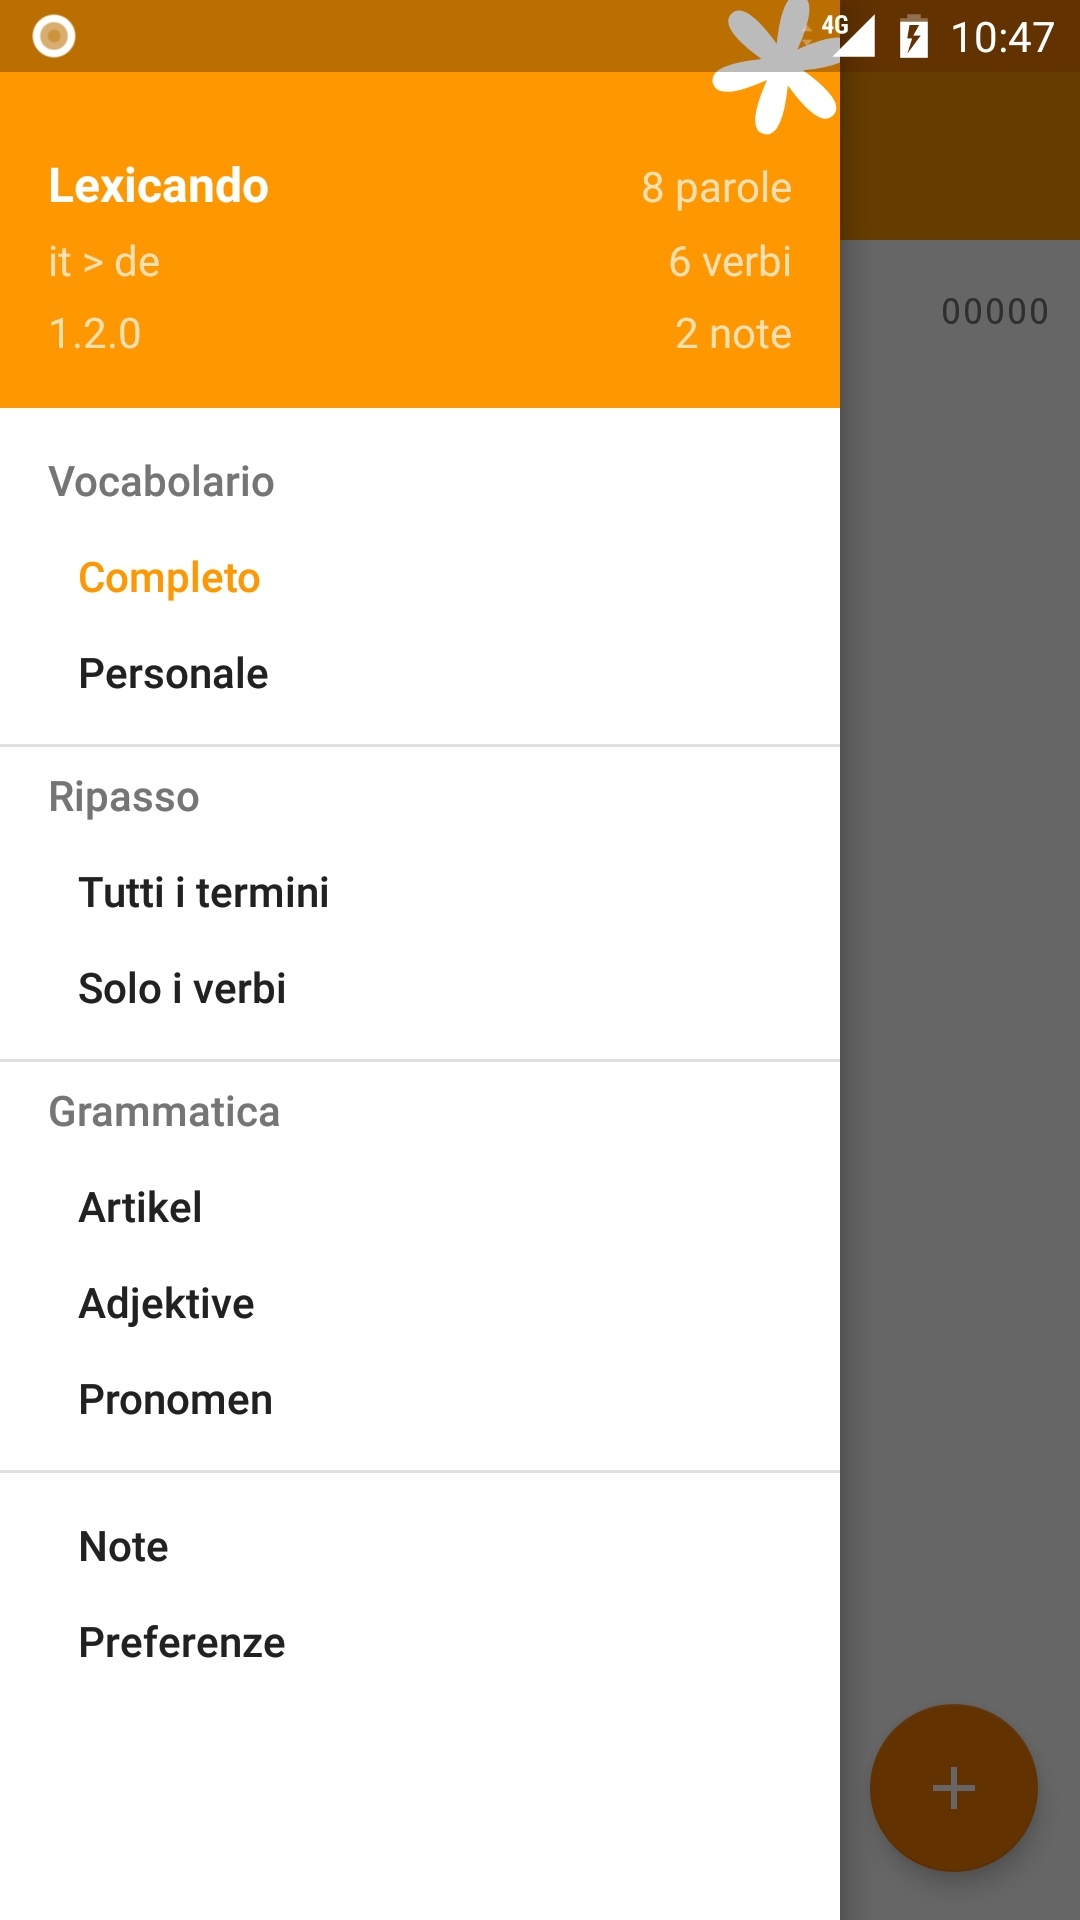Image resolution: width=1080 pixels, height=1920 pixels.
Task: Open Preferenze settings
Action: coord(182,1643)
